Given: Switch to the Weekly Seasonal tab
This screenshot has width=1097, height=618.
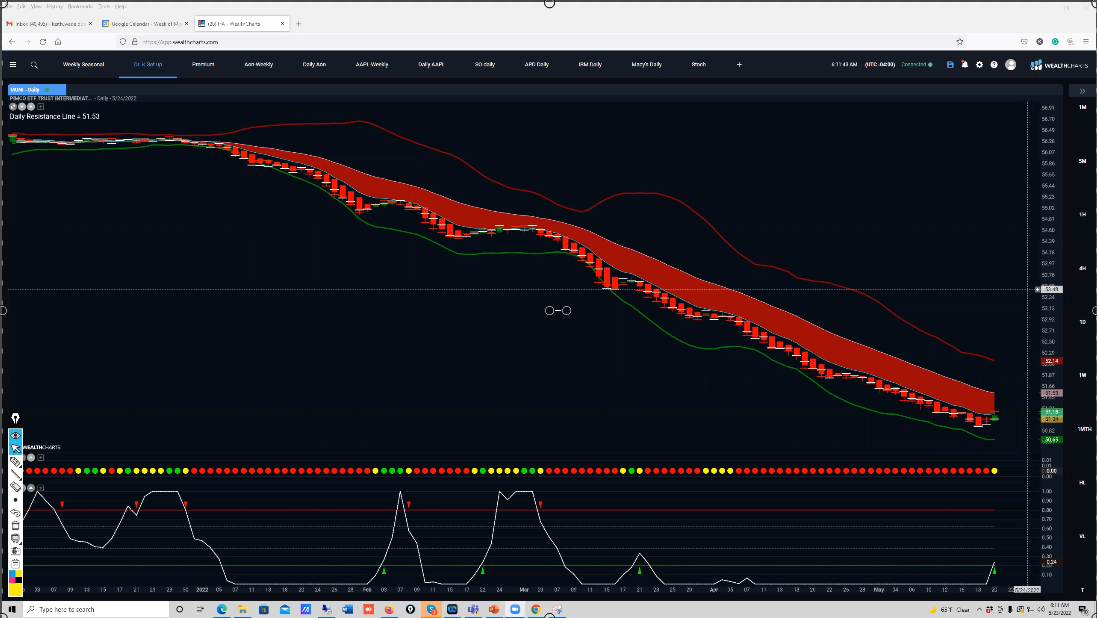Looking at the screenshot, I should tap(83, 64).
